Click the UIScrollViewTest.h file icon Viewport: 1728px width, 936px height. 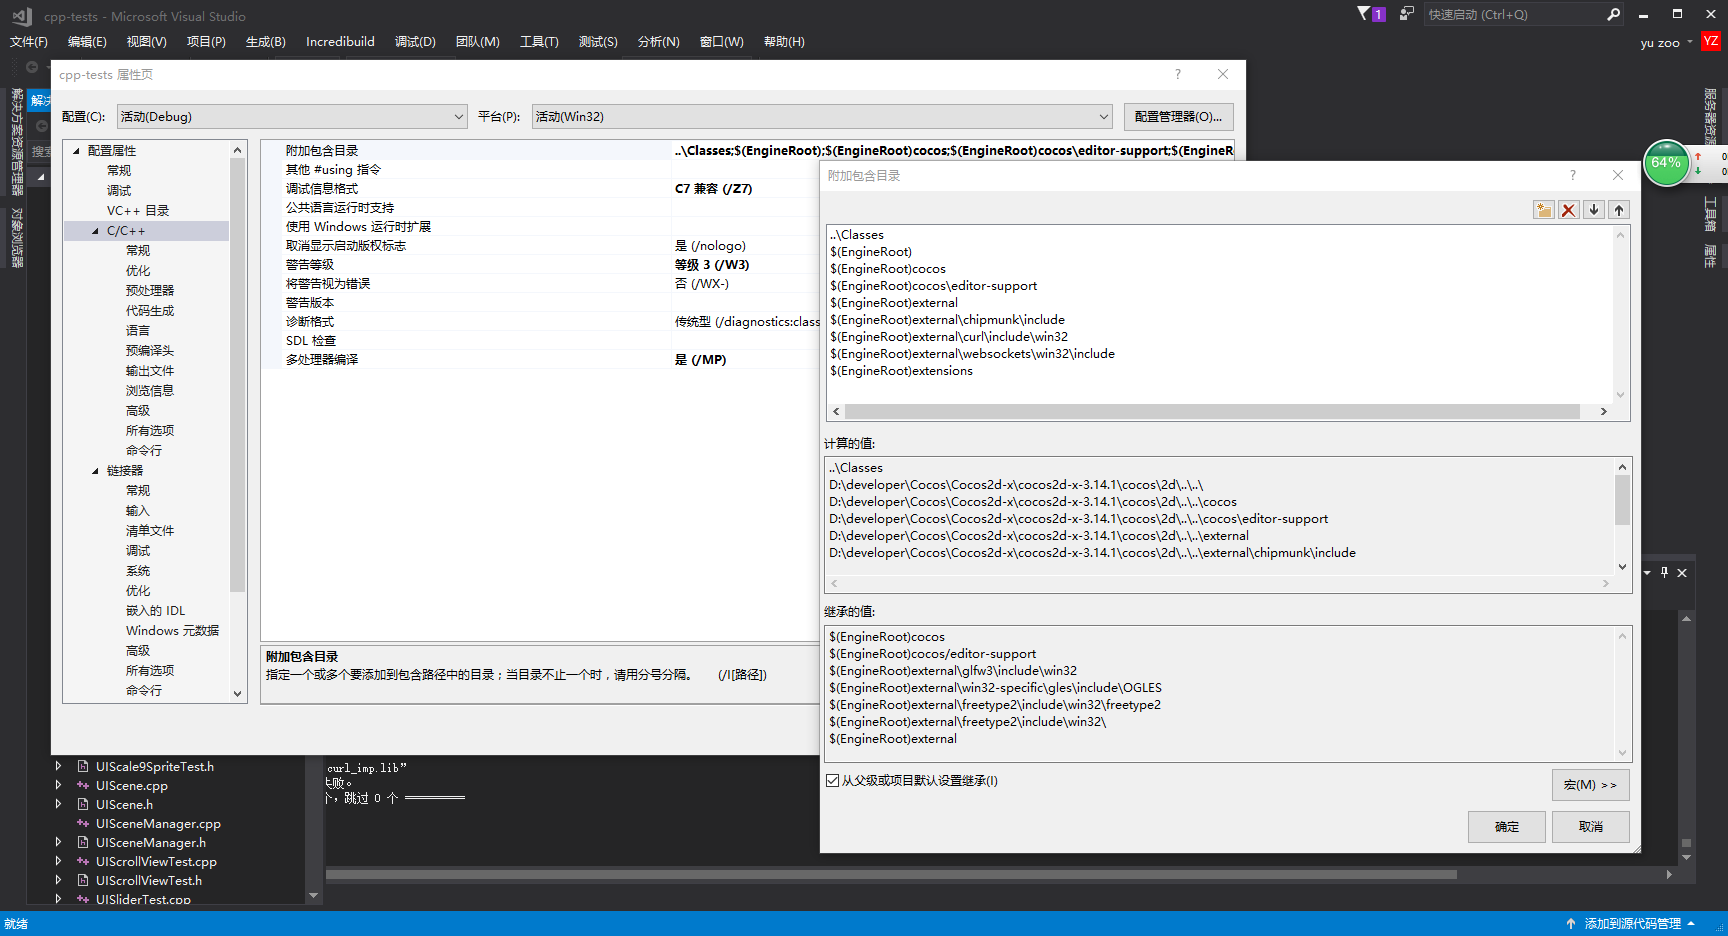point(84,881)
